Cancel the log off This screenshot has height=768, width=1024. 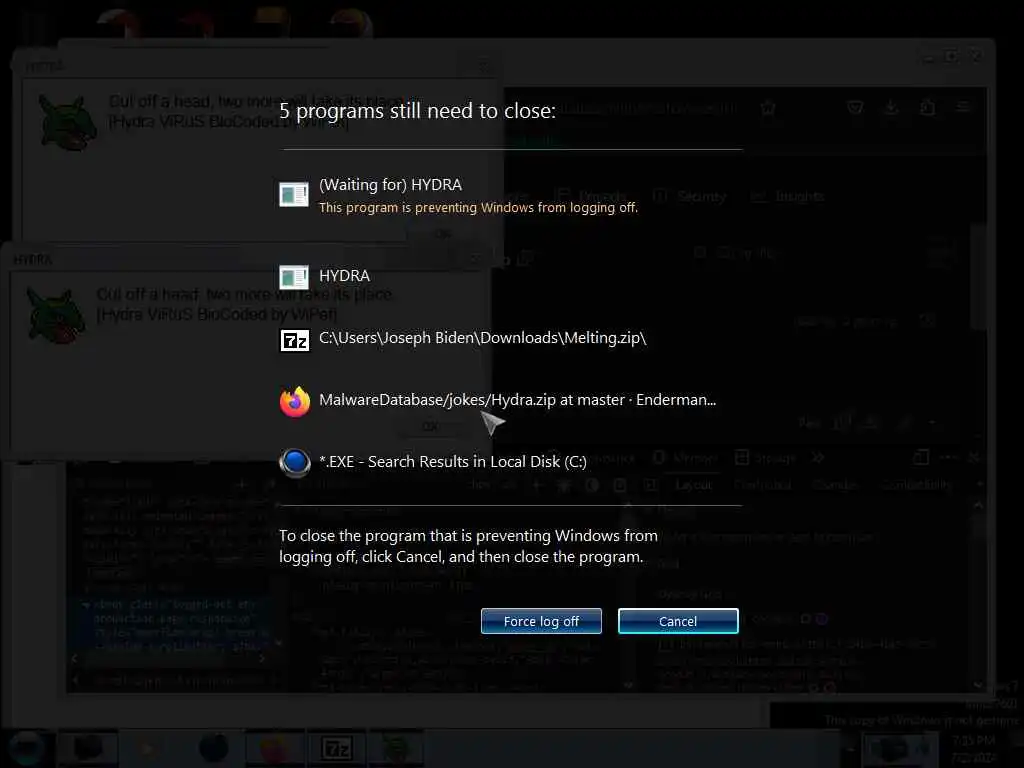pyautogui.click(x=678, y=621)
